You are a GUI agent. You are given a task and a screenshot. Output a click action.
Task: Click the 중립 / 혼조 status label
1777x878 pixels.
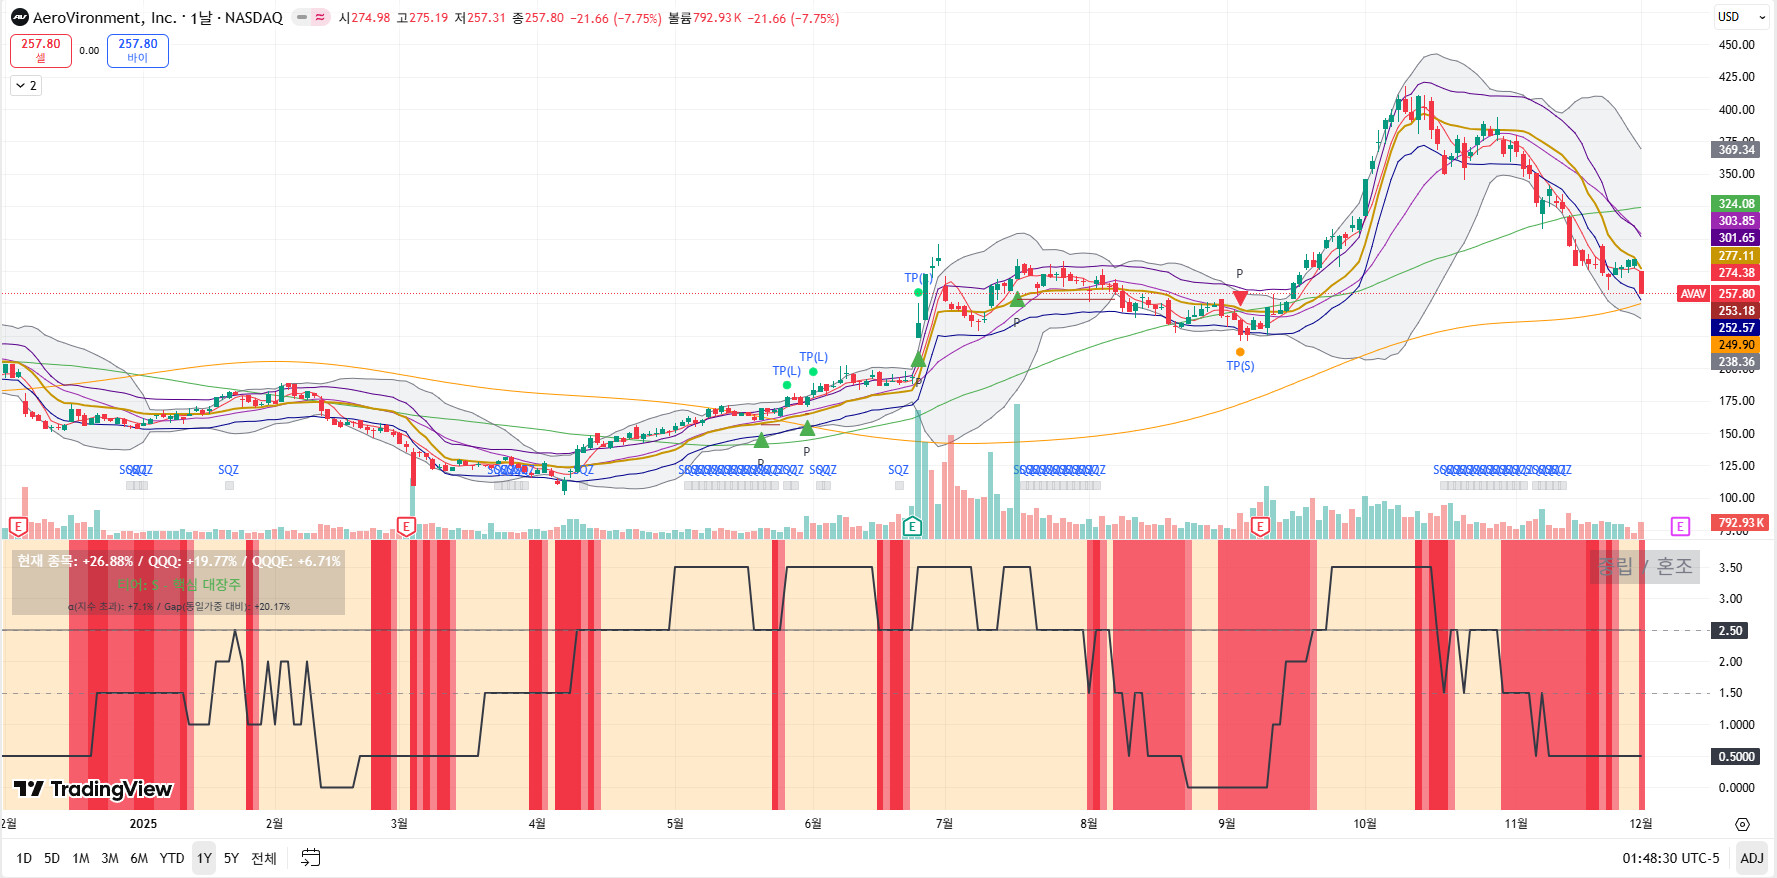(1645, 567)
